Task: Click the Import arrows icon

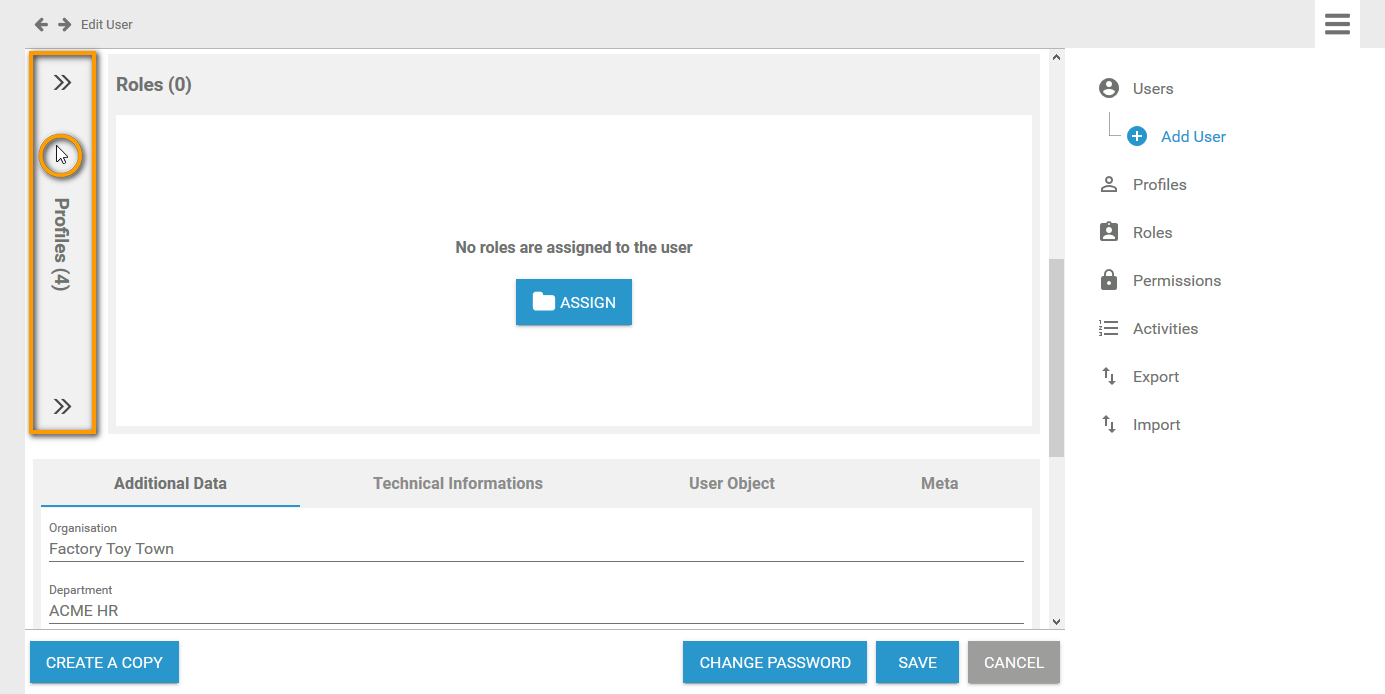Action: [1108, 424]
